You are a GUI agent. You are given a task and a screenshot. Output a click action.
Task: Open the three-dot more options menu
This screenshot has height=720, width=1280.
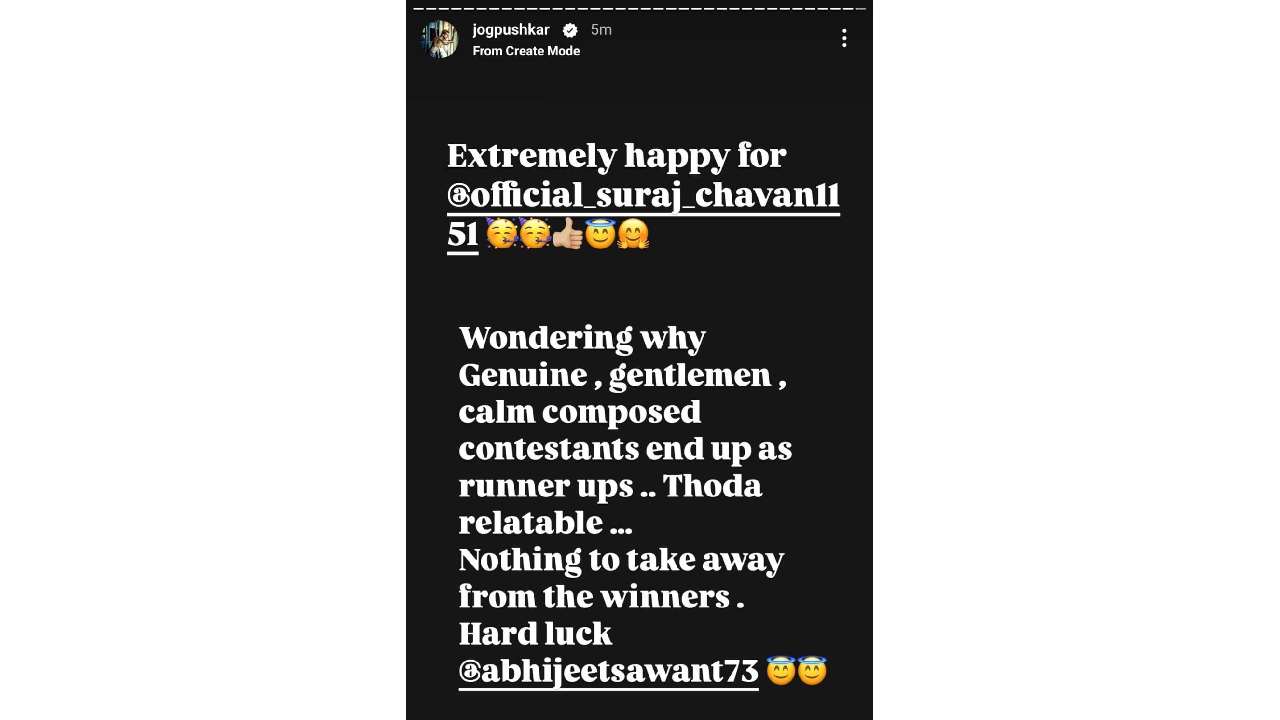coord(844,38)
